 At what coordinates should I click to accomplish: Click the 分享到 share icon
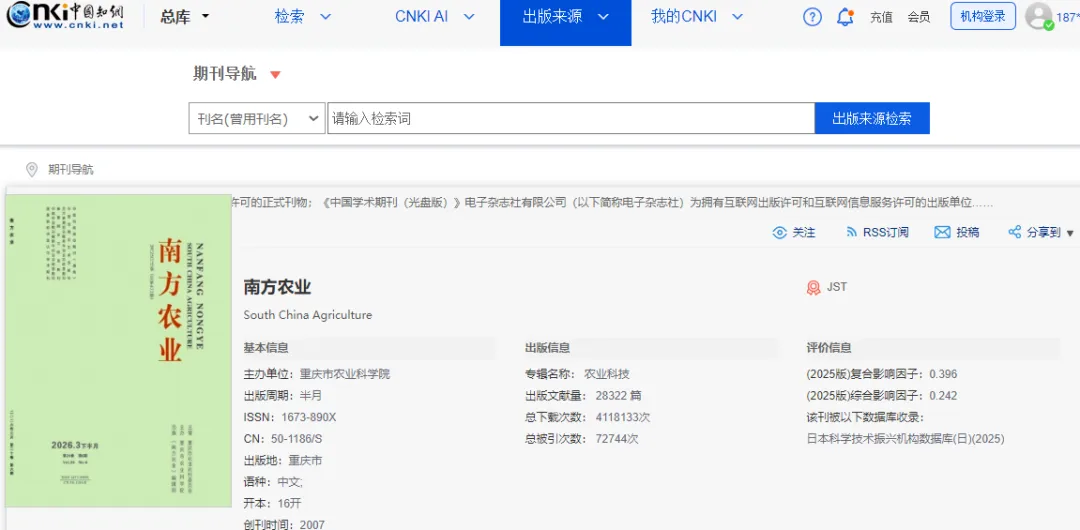[1015, 232]
